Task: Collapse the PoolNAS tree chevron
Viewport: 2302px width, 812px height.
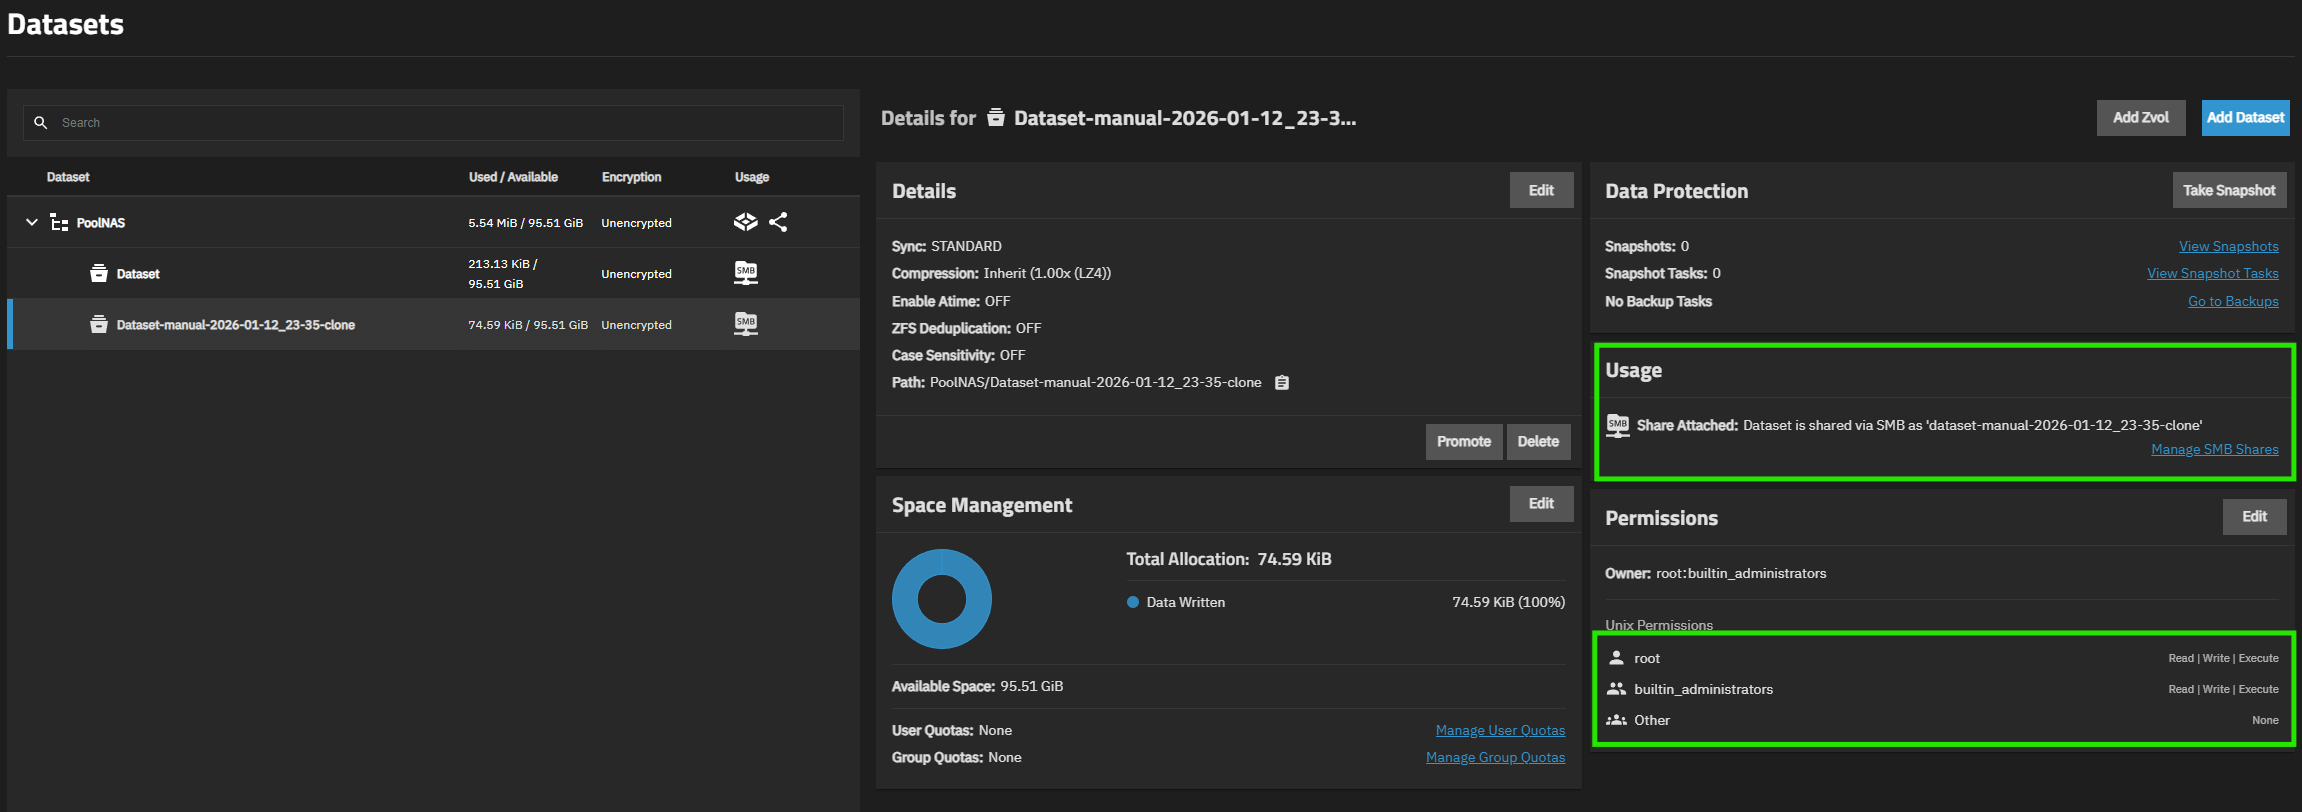Action: coord(32,222)
